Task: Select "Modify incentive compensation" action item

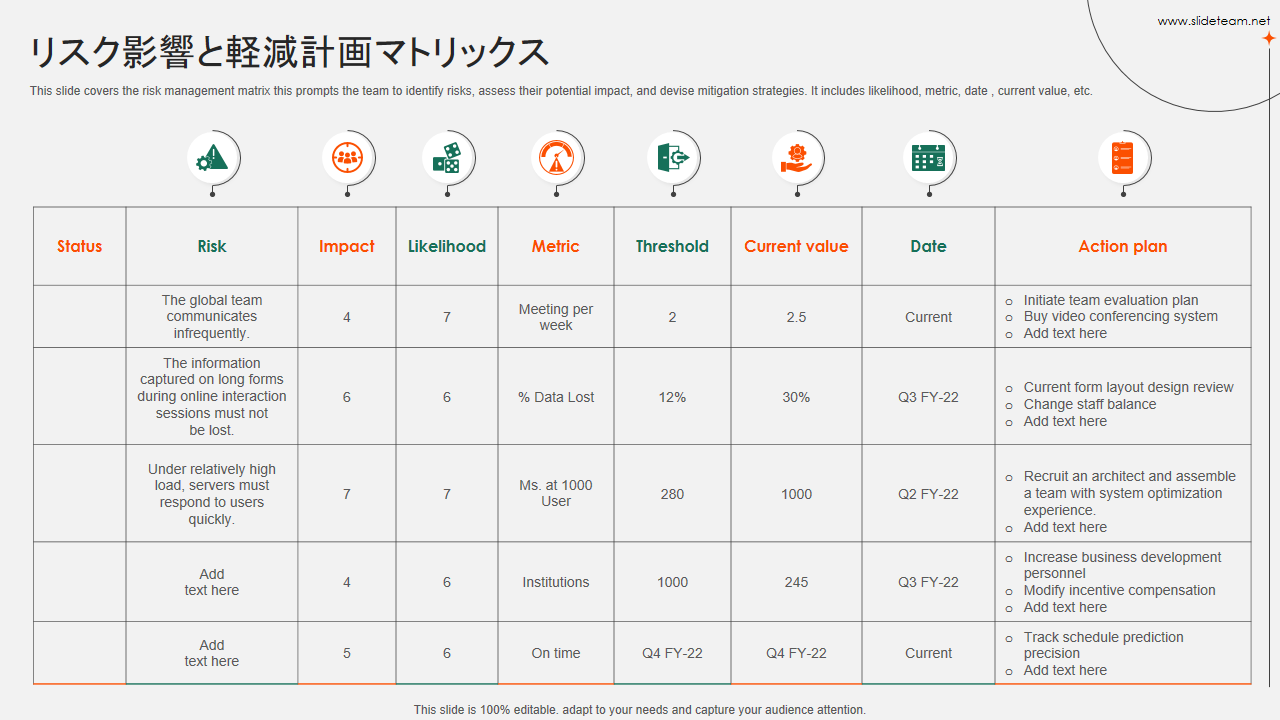Action: 1120,591
